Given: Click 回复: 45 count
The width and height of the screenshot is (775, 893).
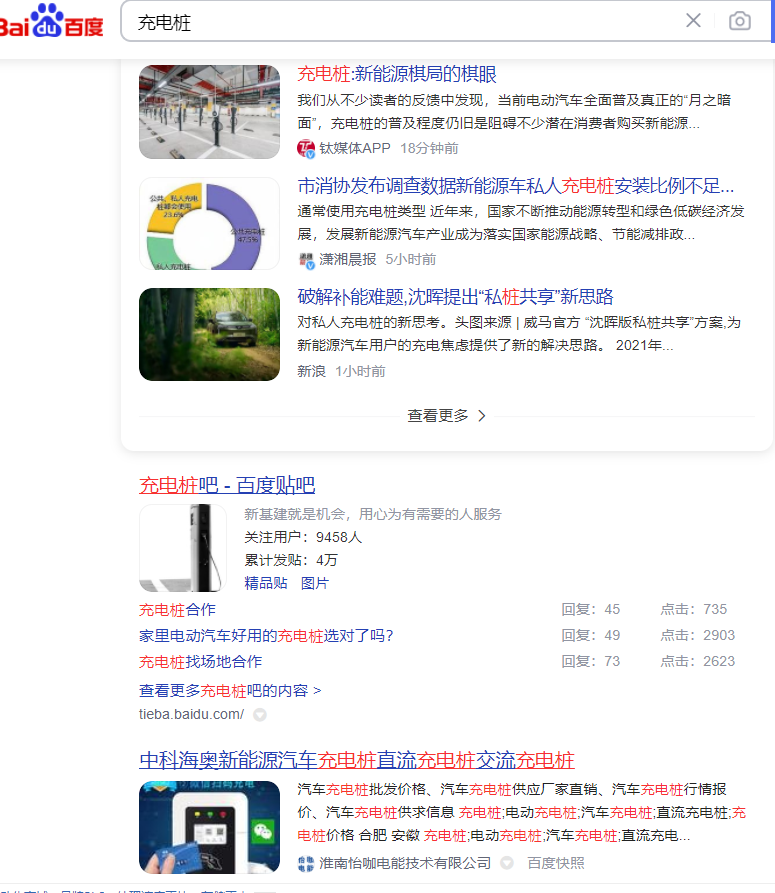Looking at the screenshot, I should point(591,609).
